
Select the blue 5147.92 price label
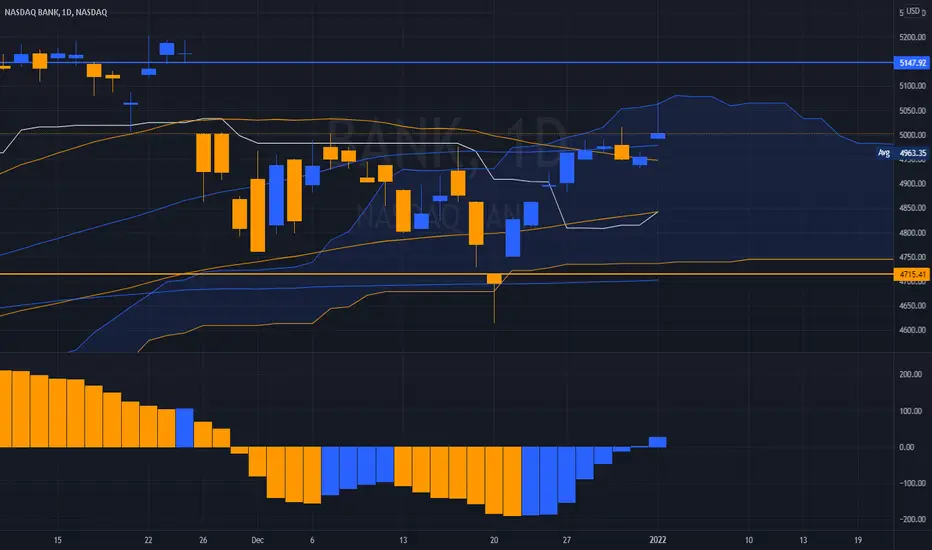click(x=912, y=62)
